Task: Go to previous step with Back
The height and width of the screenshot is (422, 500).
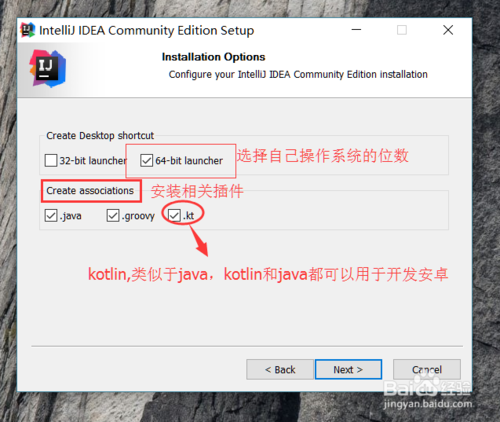Action: pyautogui.click(x=280, y=369)
